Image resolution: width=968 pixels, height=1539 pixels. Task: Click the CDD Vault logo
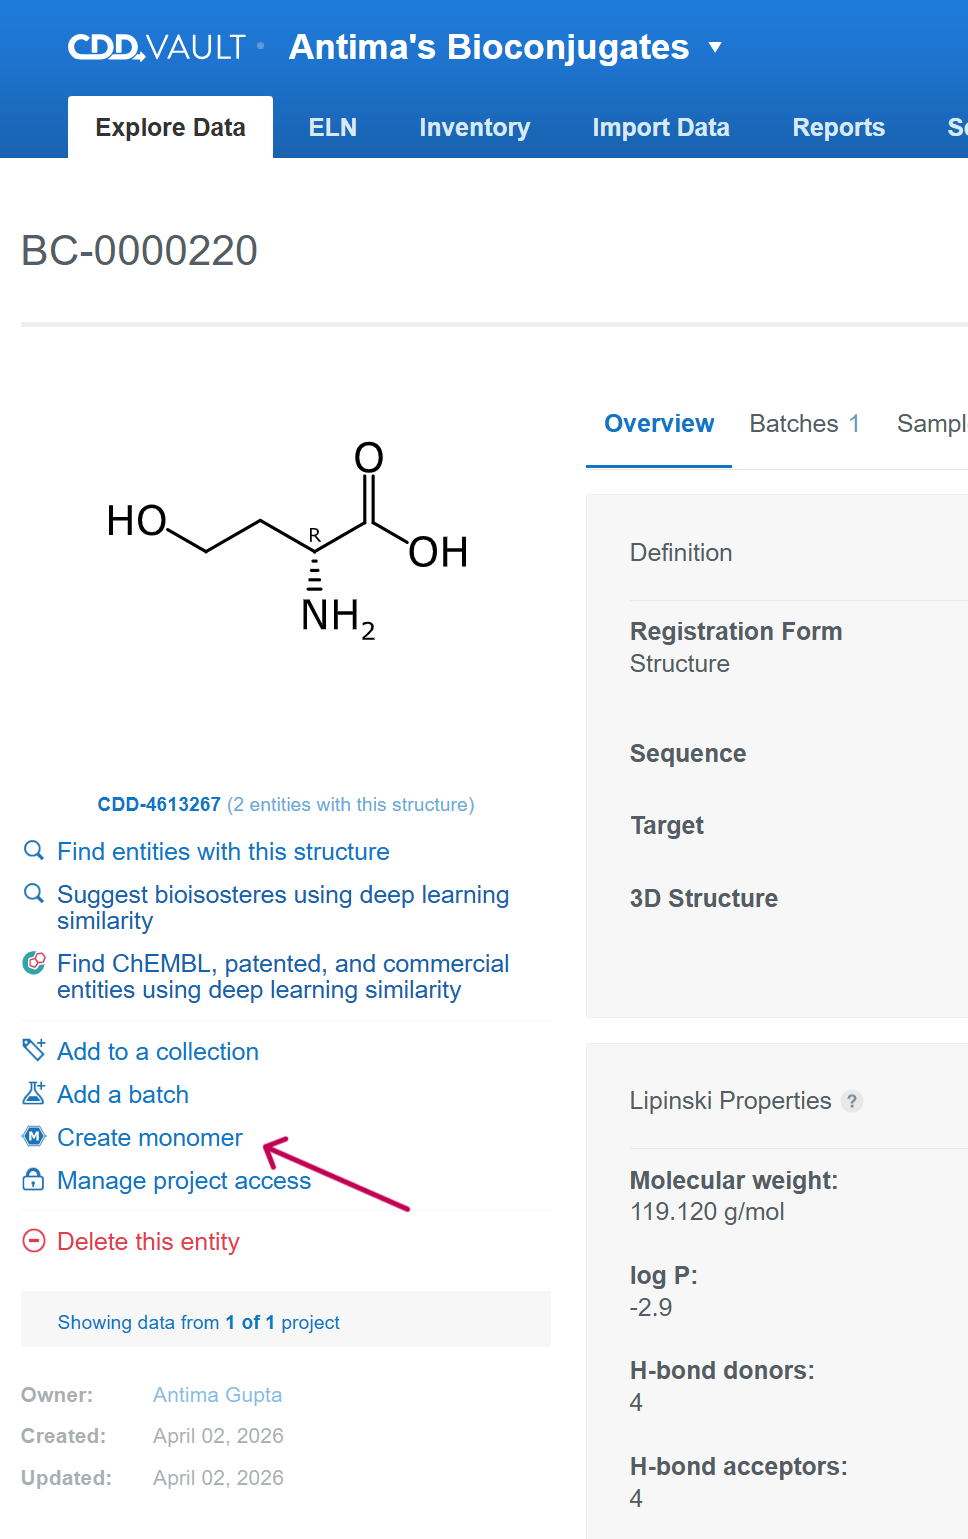pyautogui.click(x=157, y=47)
